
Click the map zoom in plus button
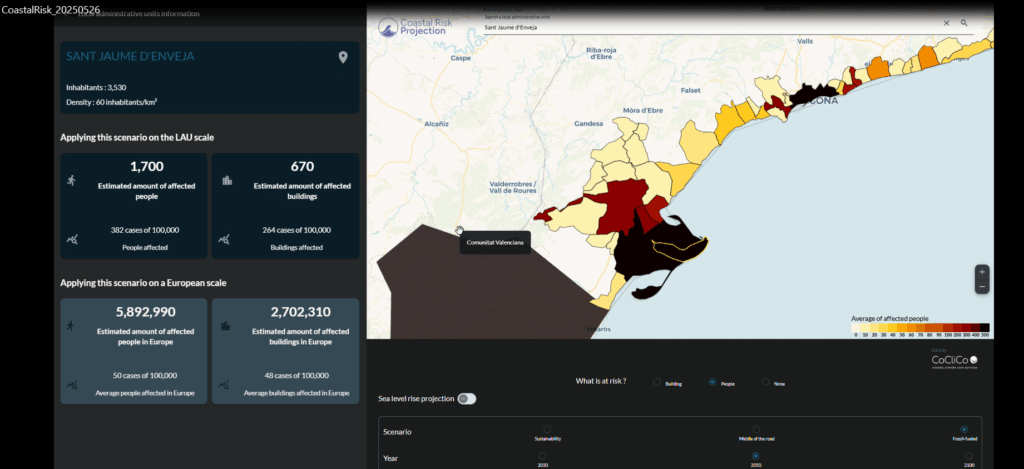pyautogui.click(x=982, y=272)
